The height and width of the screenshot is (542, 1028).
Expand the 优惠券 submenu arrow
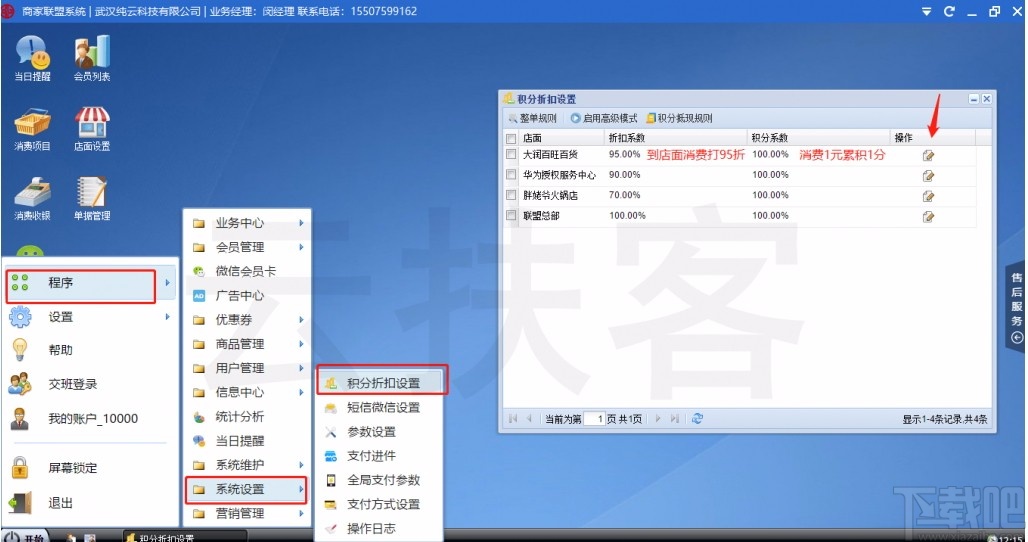pyautogui.click(x=301, y=320)
